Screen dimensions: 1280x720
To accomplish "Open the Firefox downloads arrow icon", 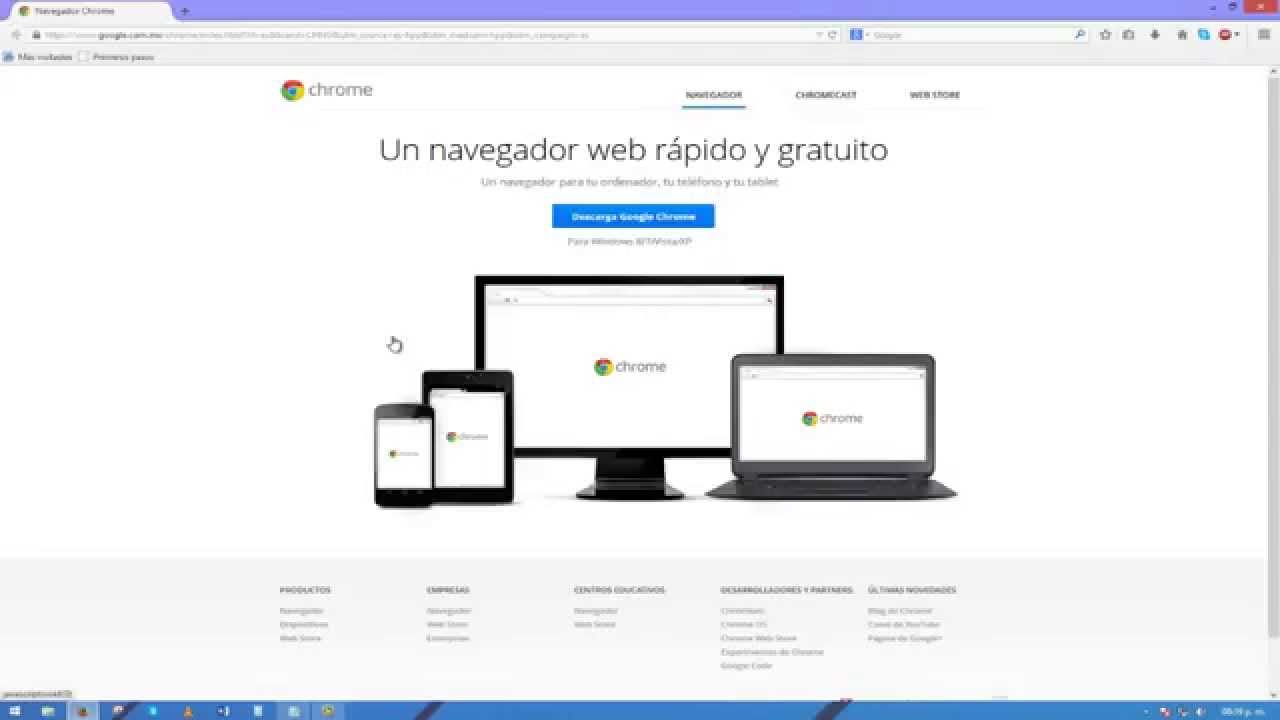I will pyautogui.click(x=1155, y=34).
